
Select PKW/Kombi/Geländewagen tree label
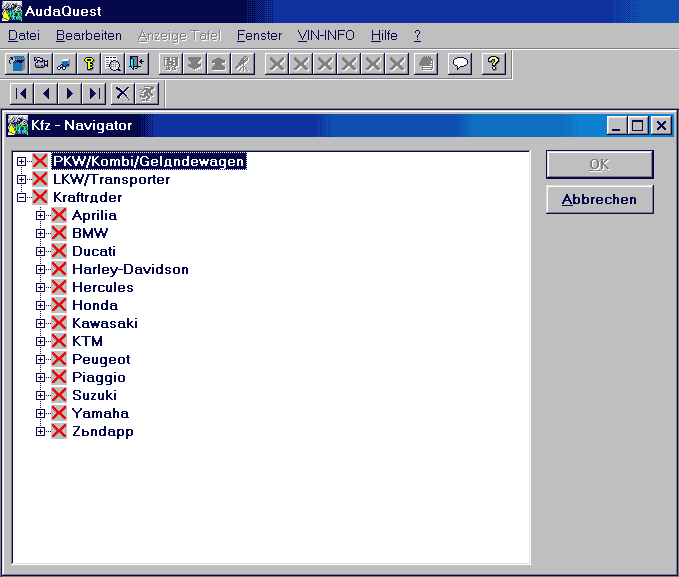(x=149, y=161)
